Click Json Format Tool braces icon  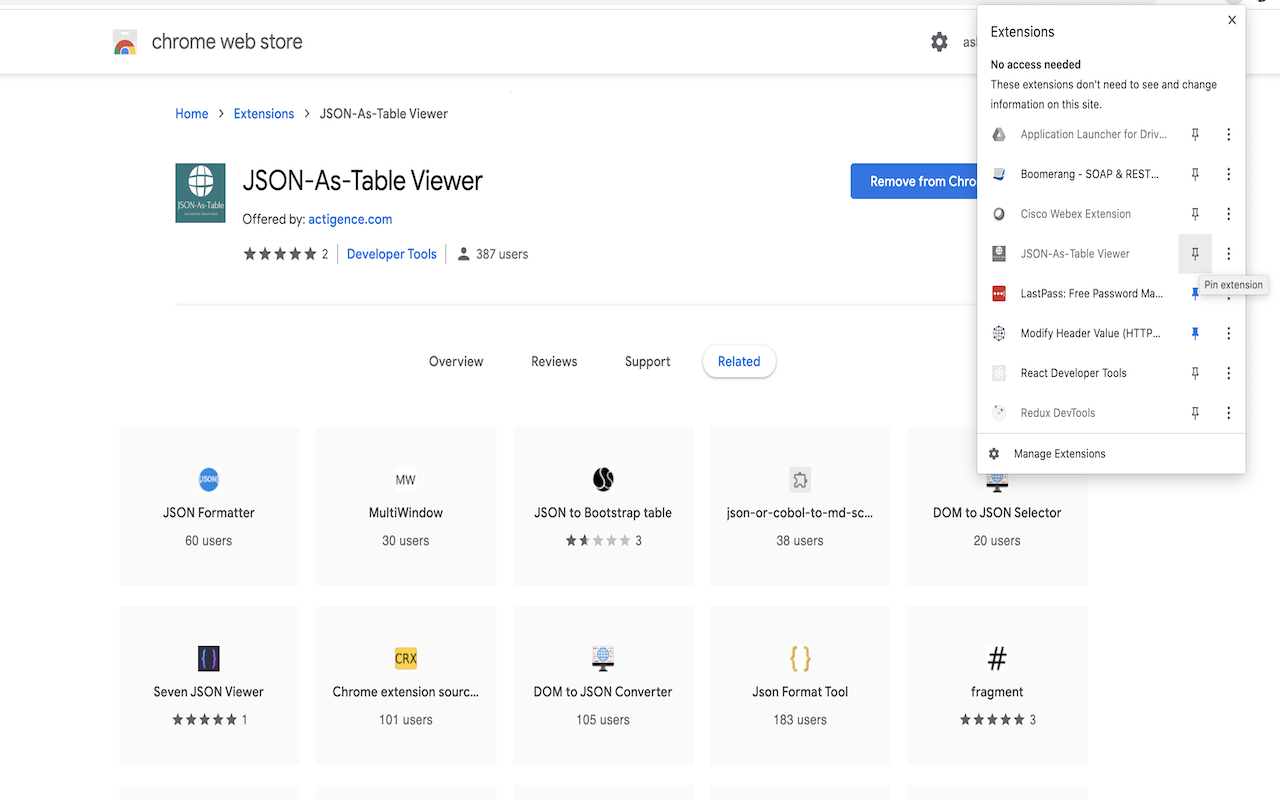(x=800, y=658)
